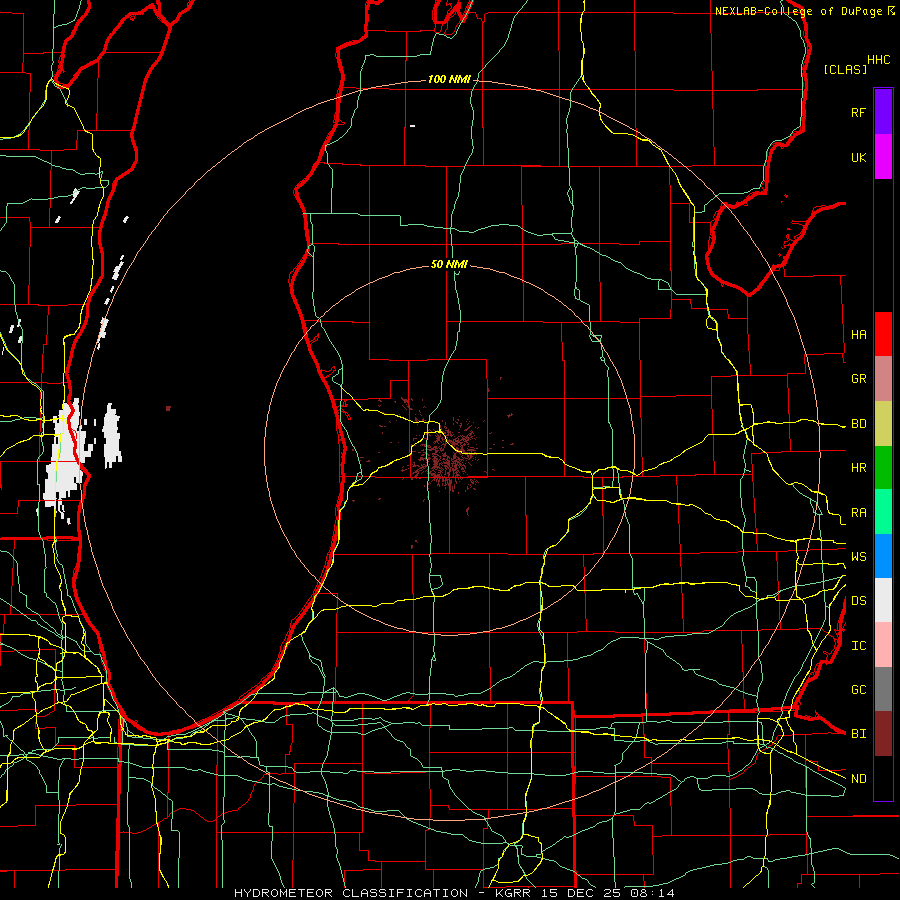Select the BD yellow legend block
The image size is (900, 900).
pyautogui.click(x=883, y=424)
